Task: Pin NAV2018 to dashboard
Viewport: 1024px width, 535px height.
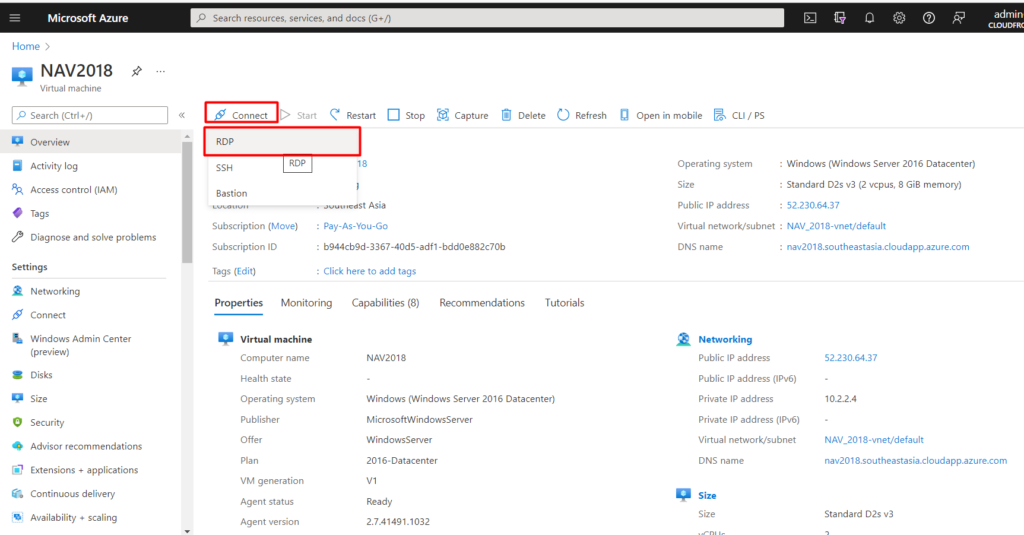Action: (x=136, y=71)
